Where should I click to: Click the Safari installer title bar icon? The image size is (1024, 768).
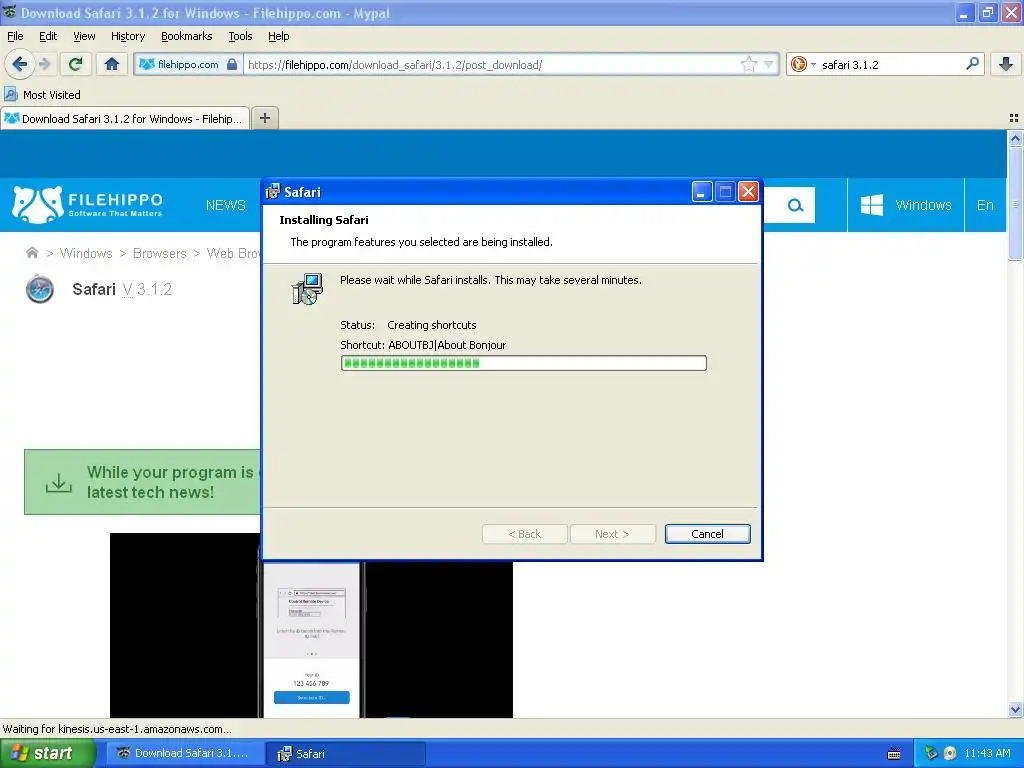point(273,191)
